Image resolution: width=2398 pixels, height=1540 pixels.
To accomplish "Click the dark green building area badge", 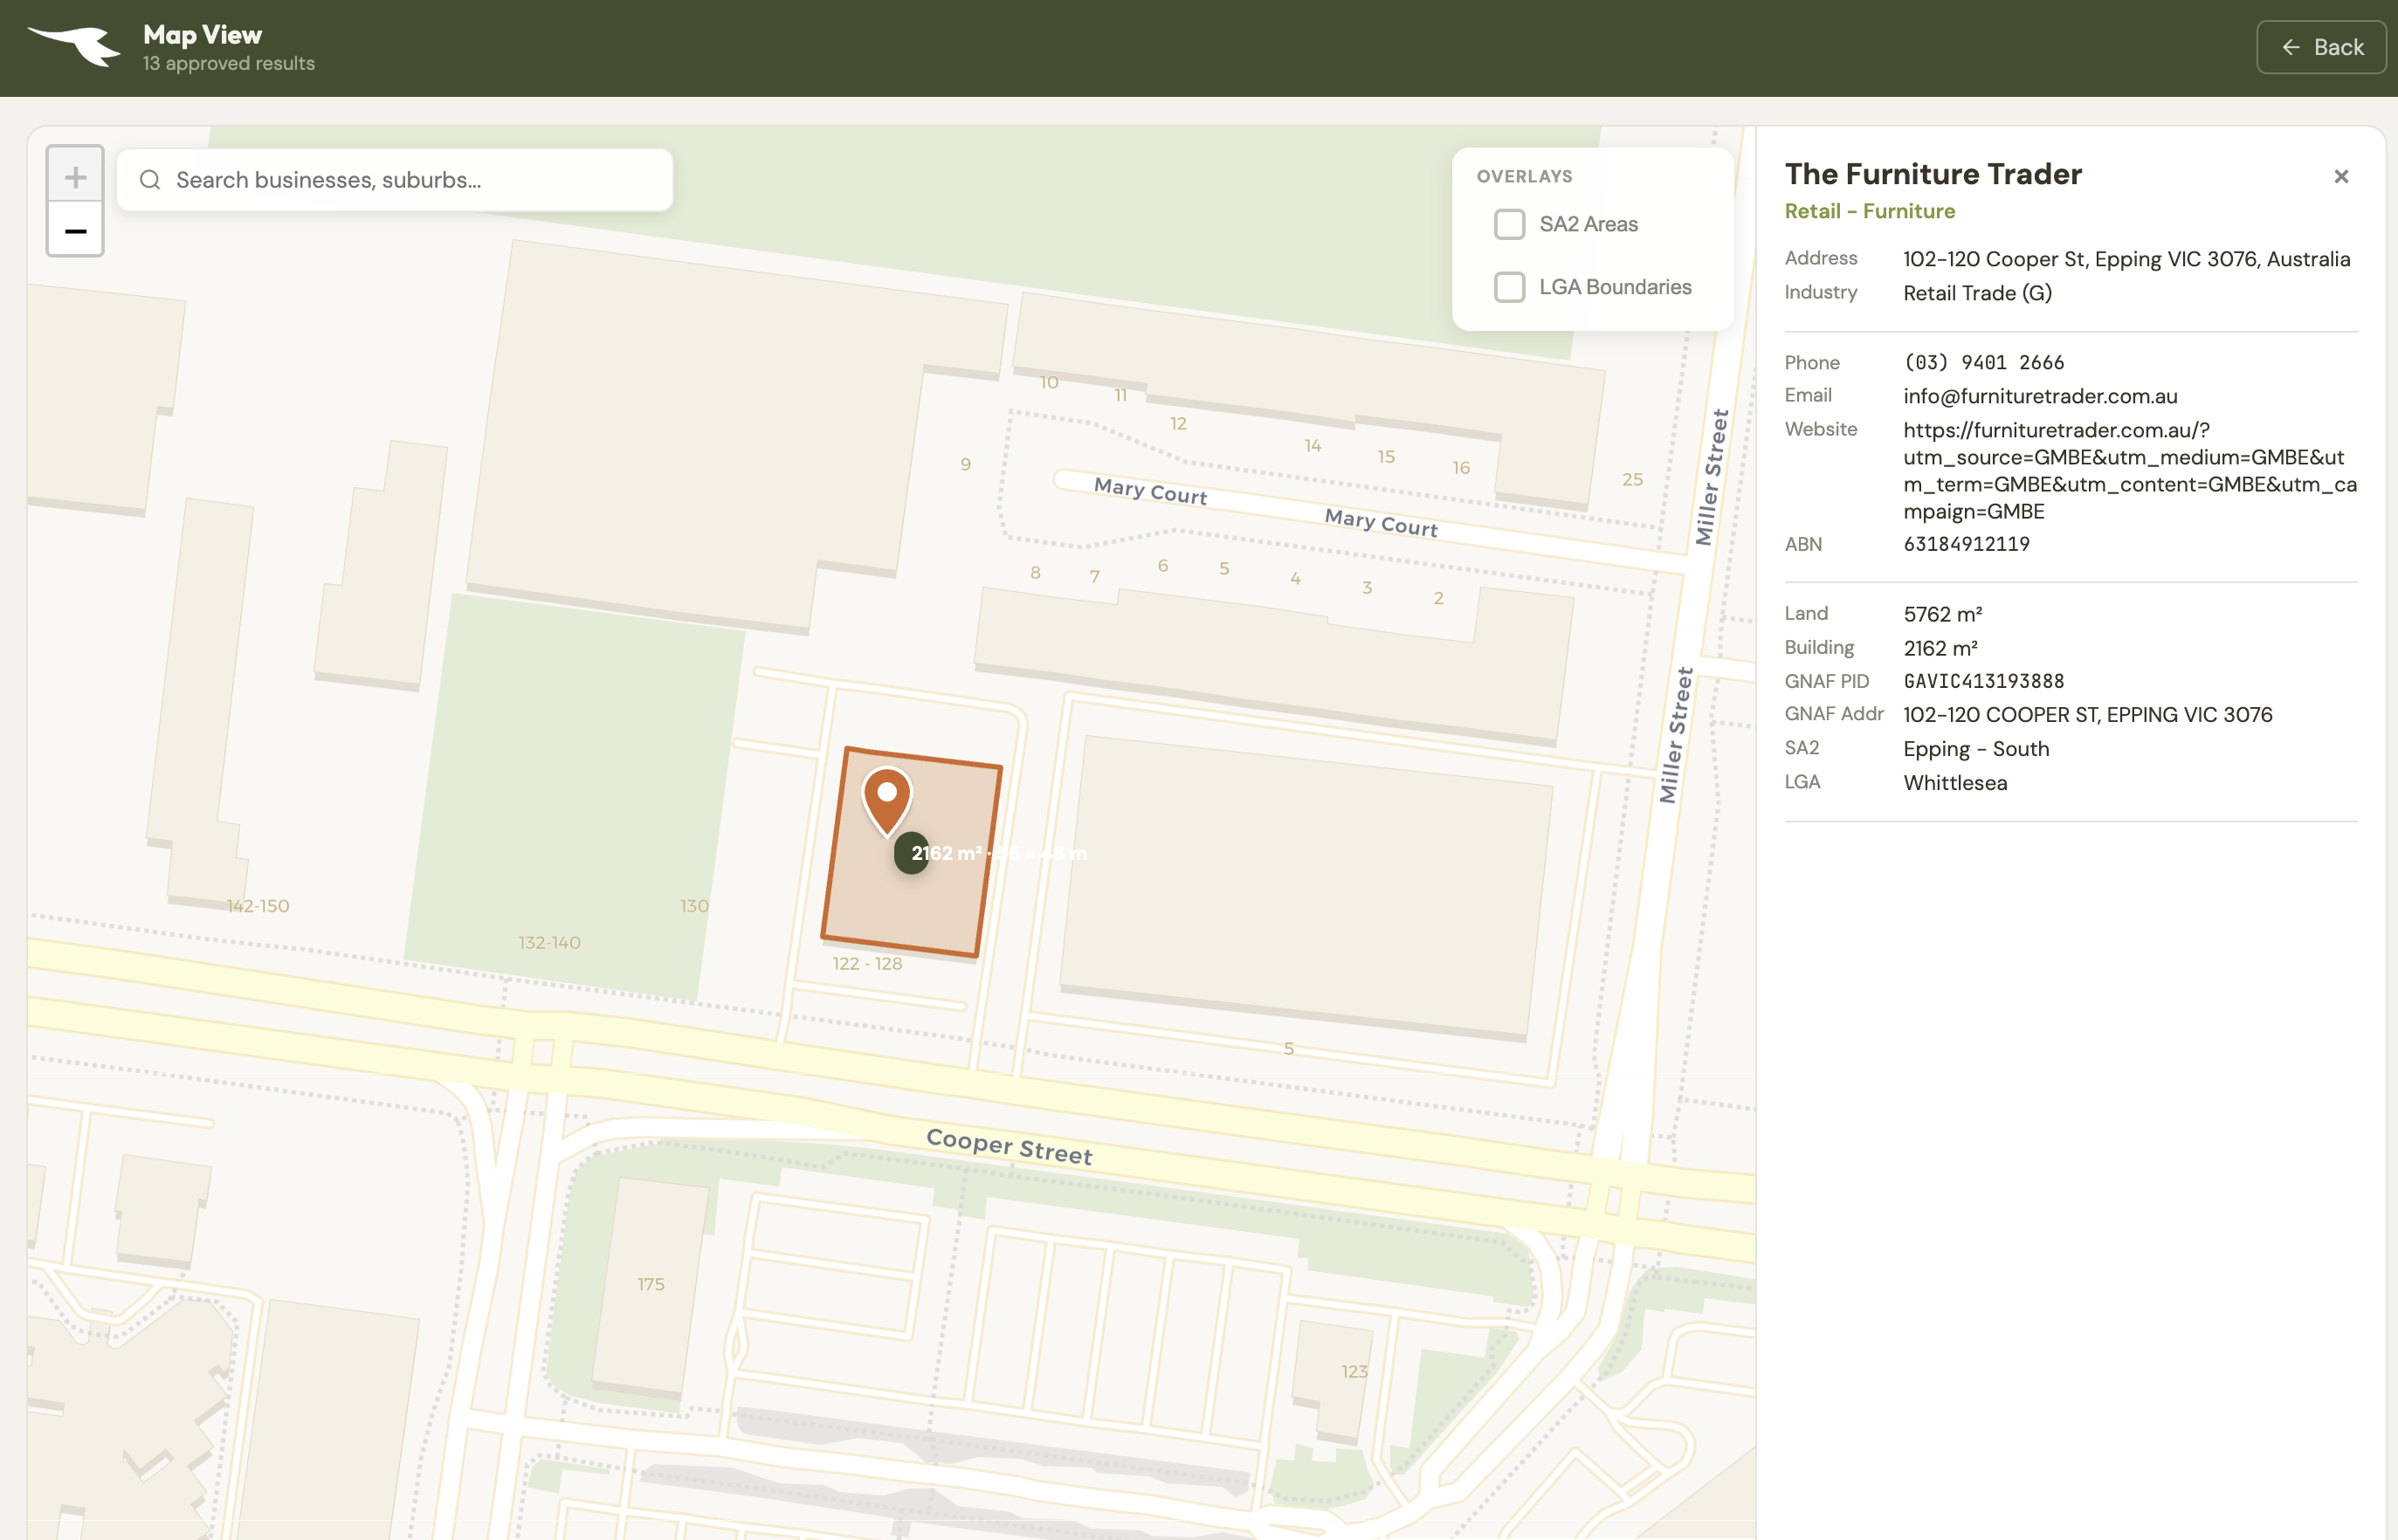I will (x=912, y=853).
